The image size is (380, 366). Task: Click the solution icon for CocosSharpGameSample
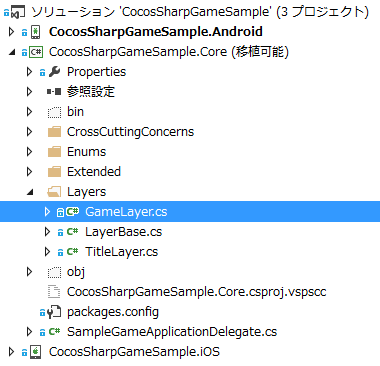(x=18, y=12)
